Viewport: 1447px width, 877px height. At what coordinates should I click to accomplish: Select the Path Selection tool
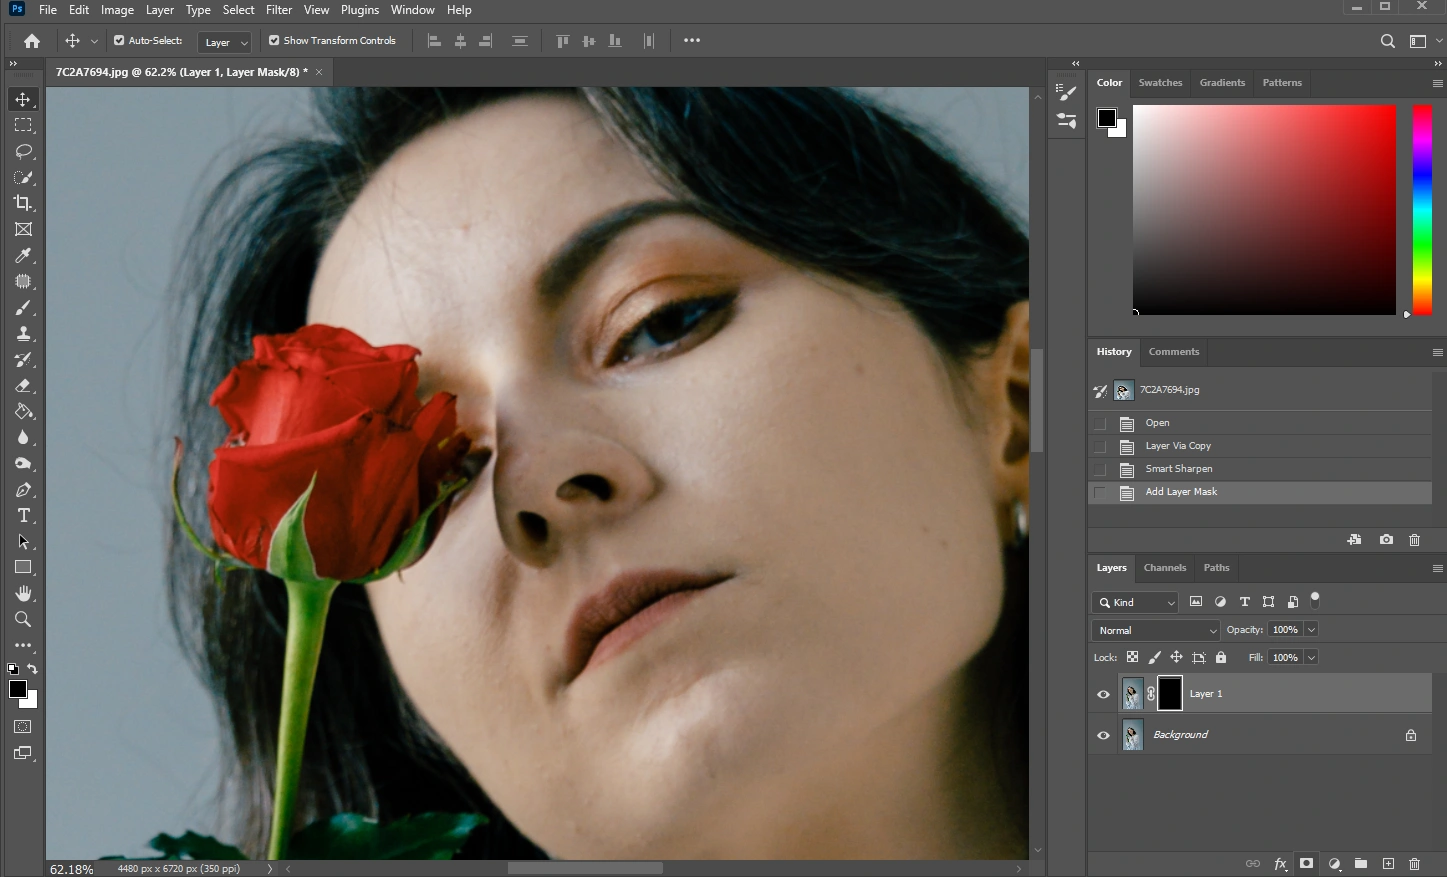click(23, 542)
